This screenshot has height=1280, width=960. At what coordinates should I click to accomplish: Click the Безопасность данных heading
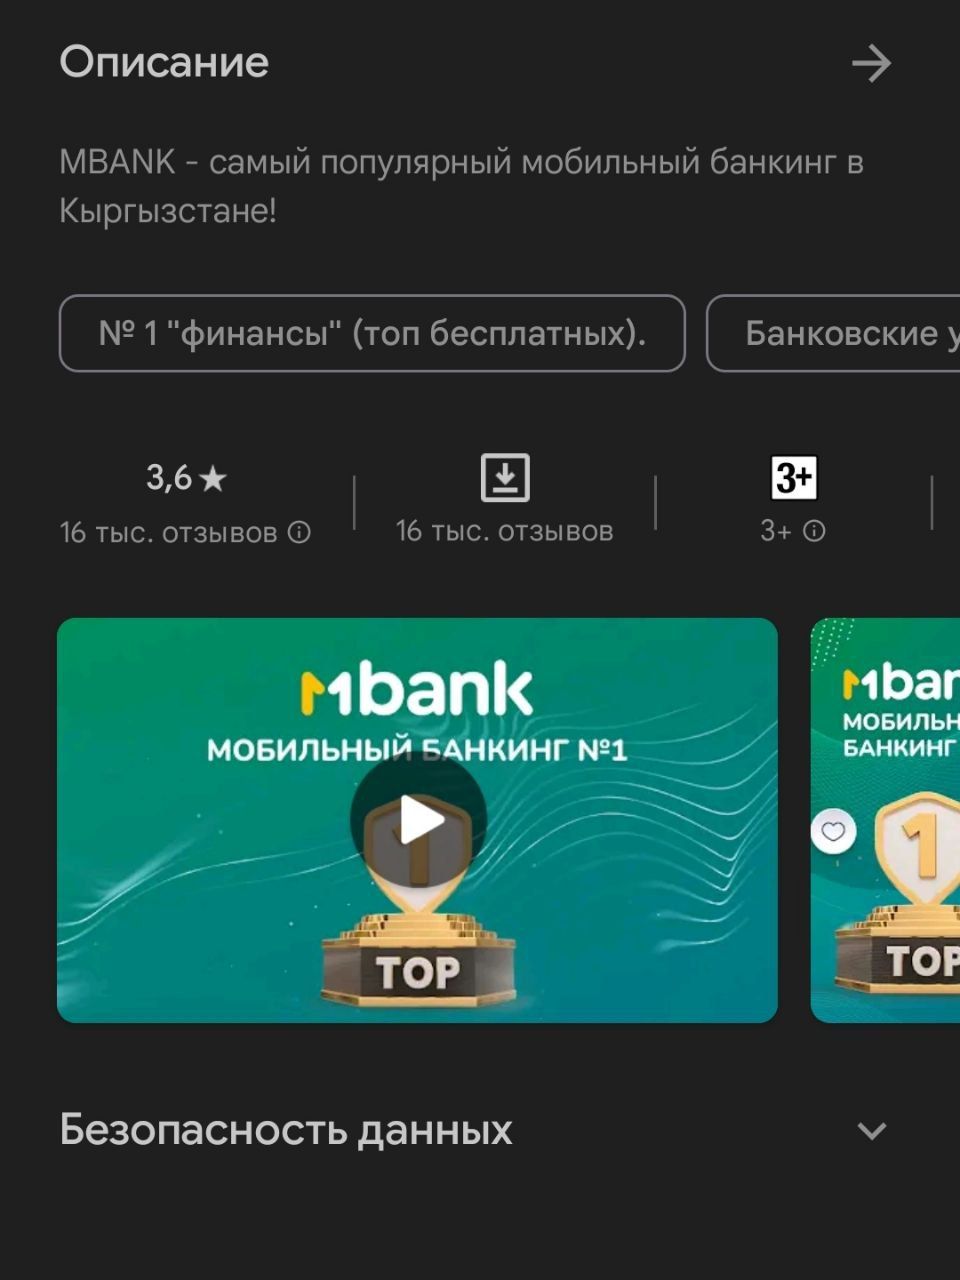click(x=286, y=1130)
